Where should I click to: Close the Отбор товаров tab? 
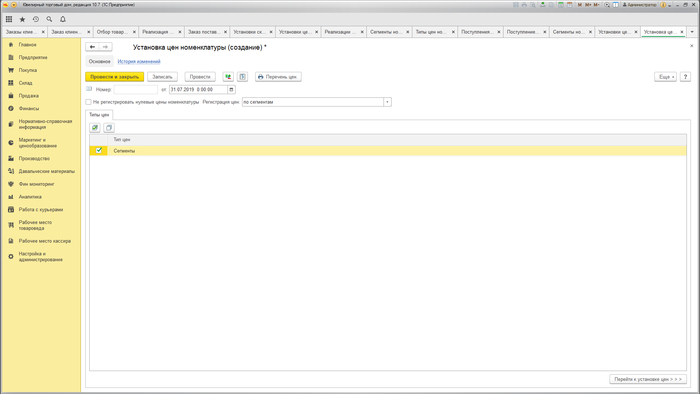(134, 32)
